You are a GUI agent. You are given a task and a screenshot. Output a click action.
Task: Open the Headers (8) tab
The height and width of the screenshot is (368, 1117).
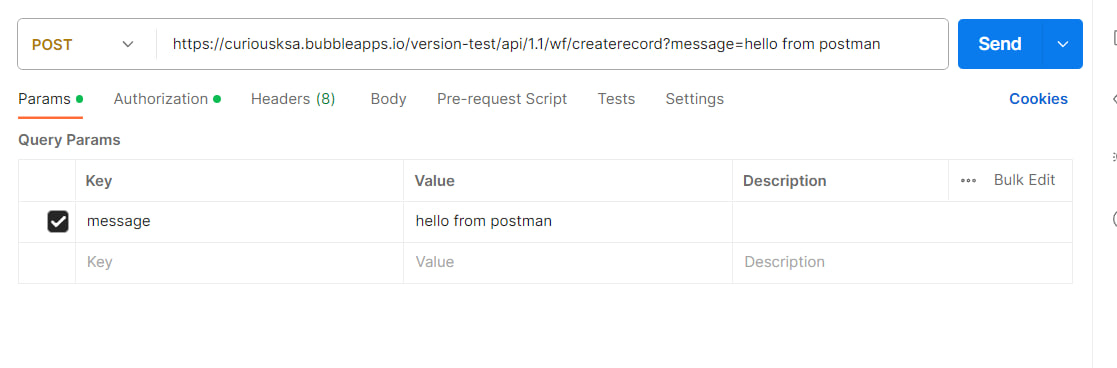293,99
